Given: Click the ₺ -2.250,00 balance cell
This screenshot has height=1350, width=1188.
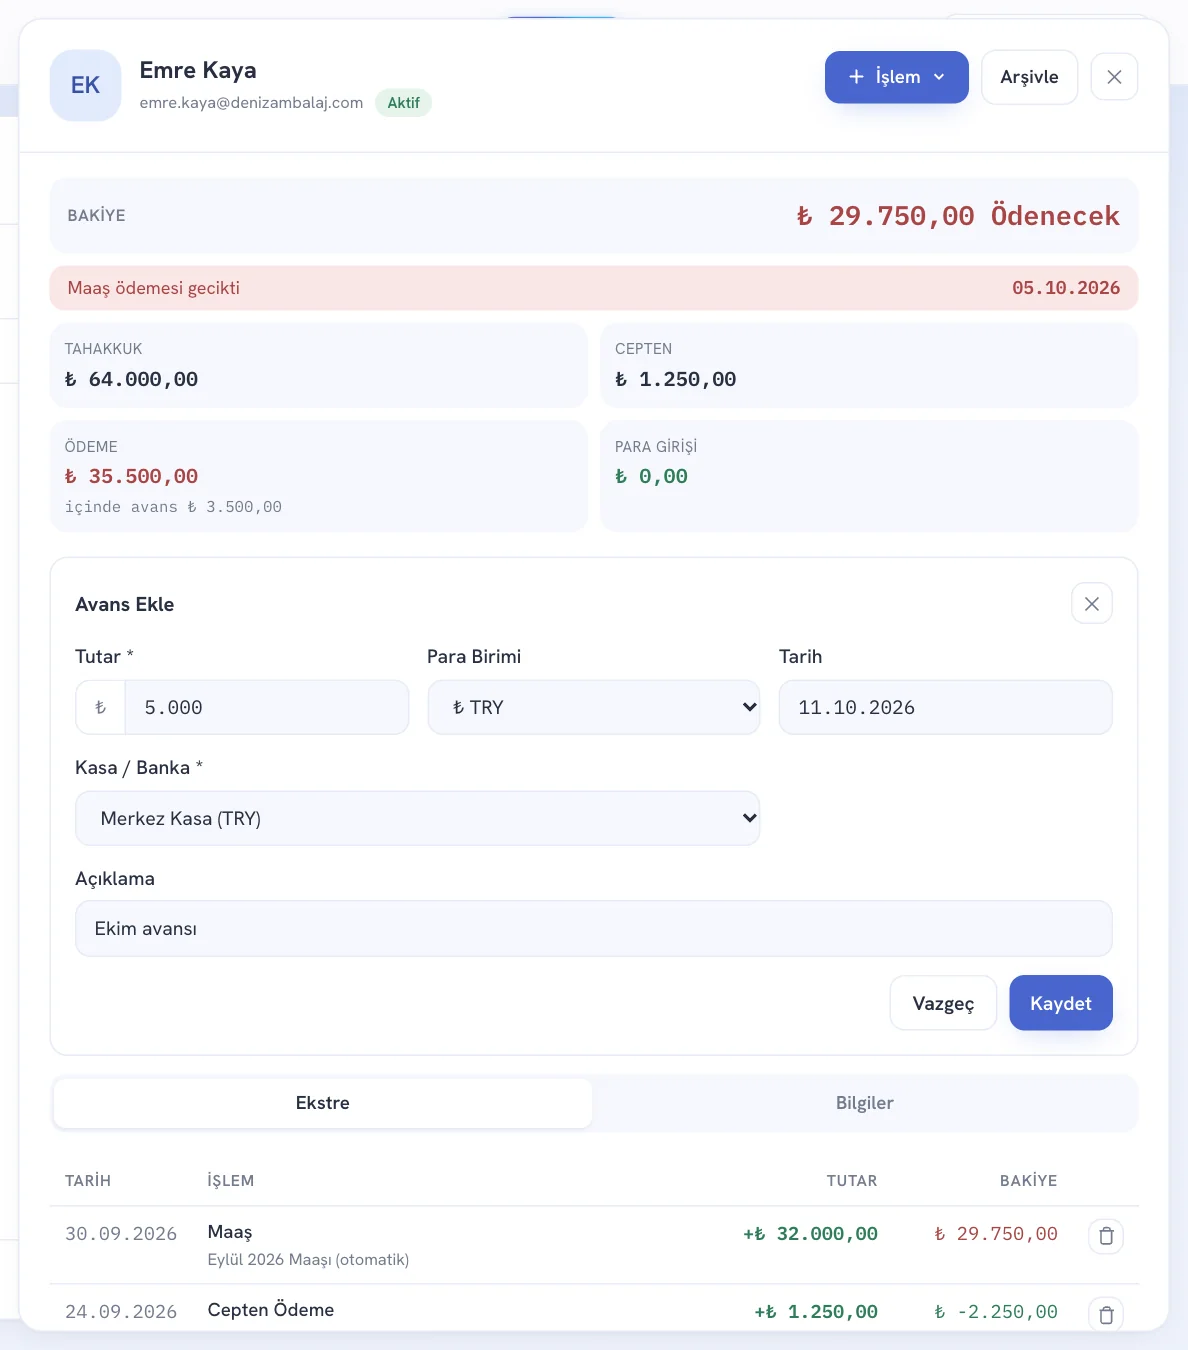Looking at the screenshot, I should click(996, 1312).
